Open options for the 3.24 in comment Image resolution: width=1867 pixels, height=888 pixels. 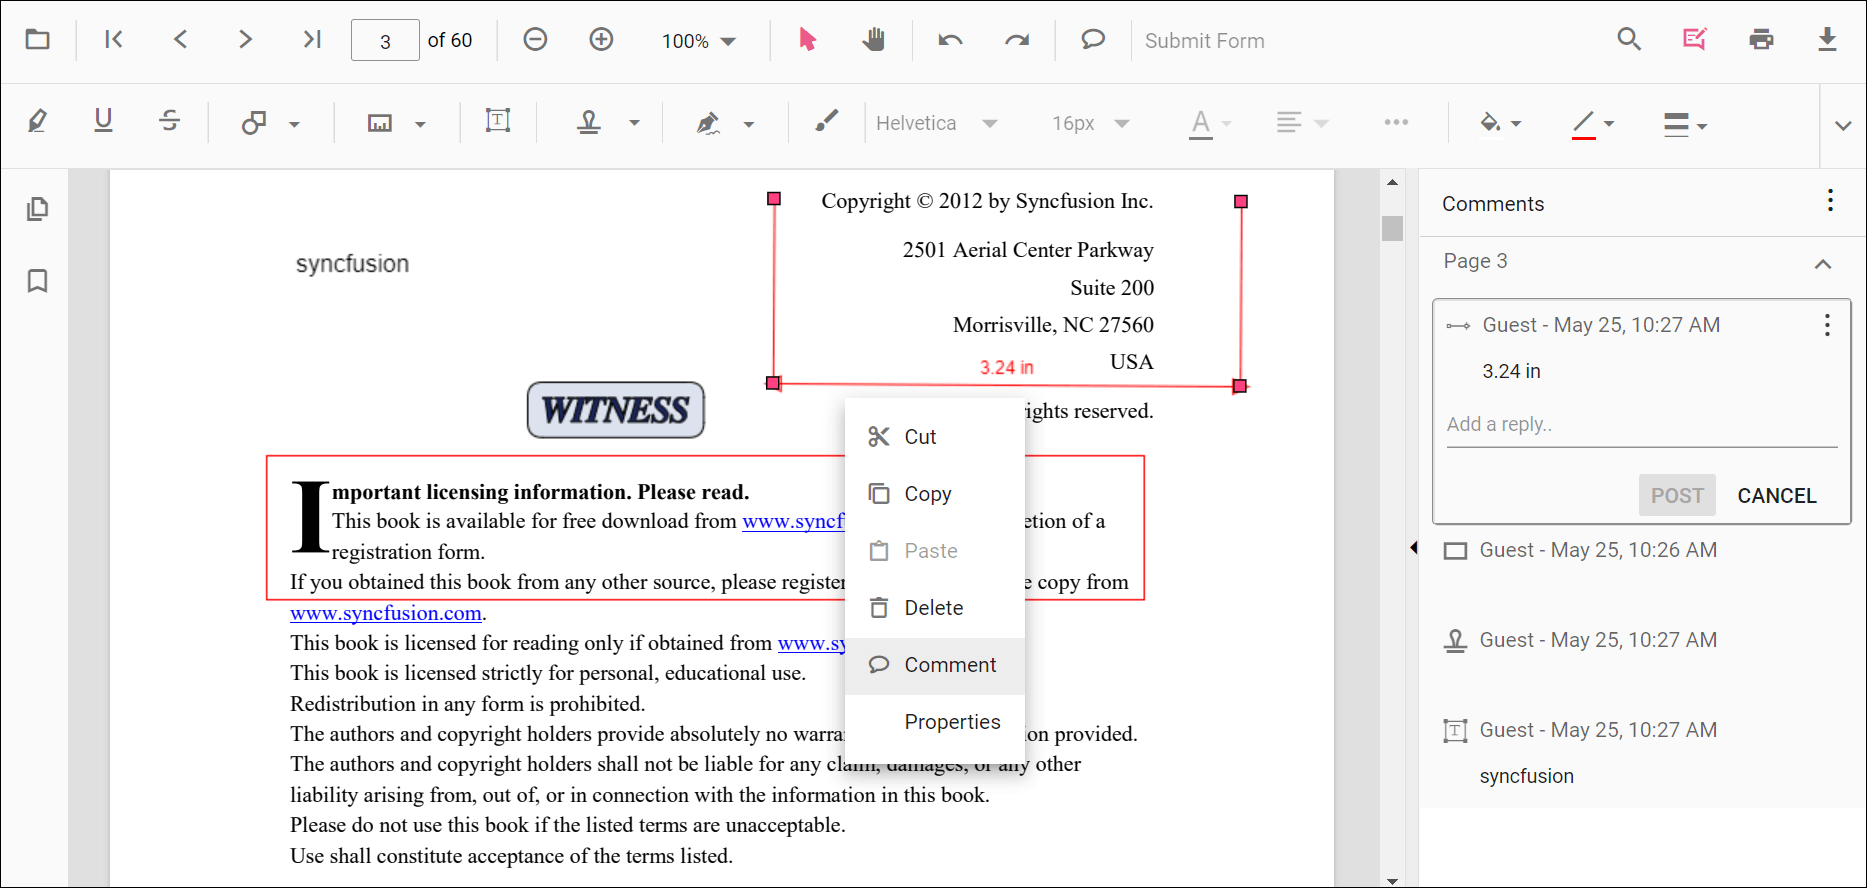(x=1827, y=325)
